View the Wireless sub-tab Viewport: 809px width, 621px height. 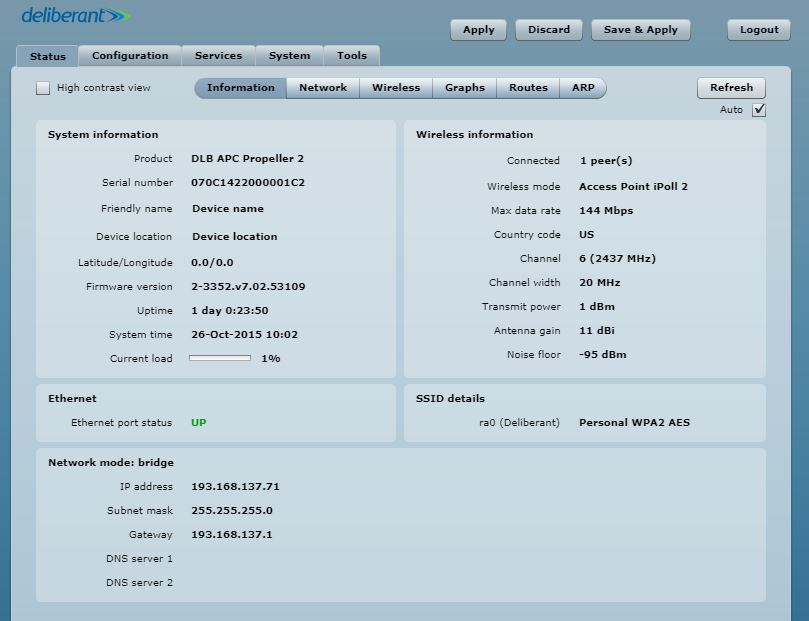pos(396,88)
